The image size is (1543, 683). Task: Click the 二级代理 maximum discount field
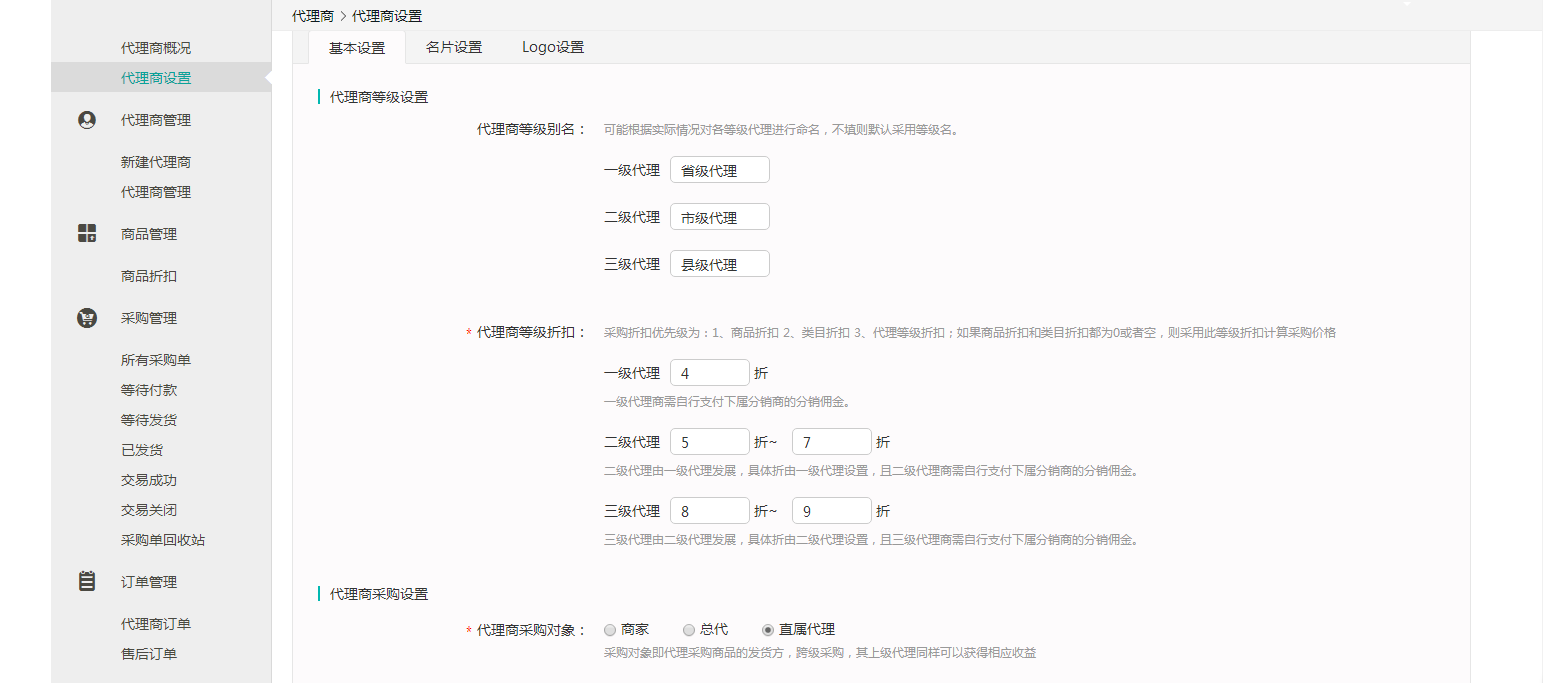(831, 442)
